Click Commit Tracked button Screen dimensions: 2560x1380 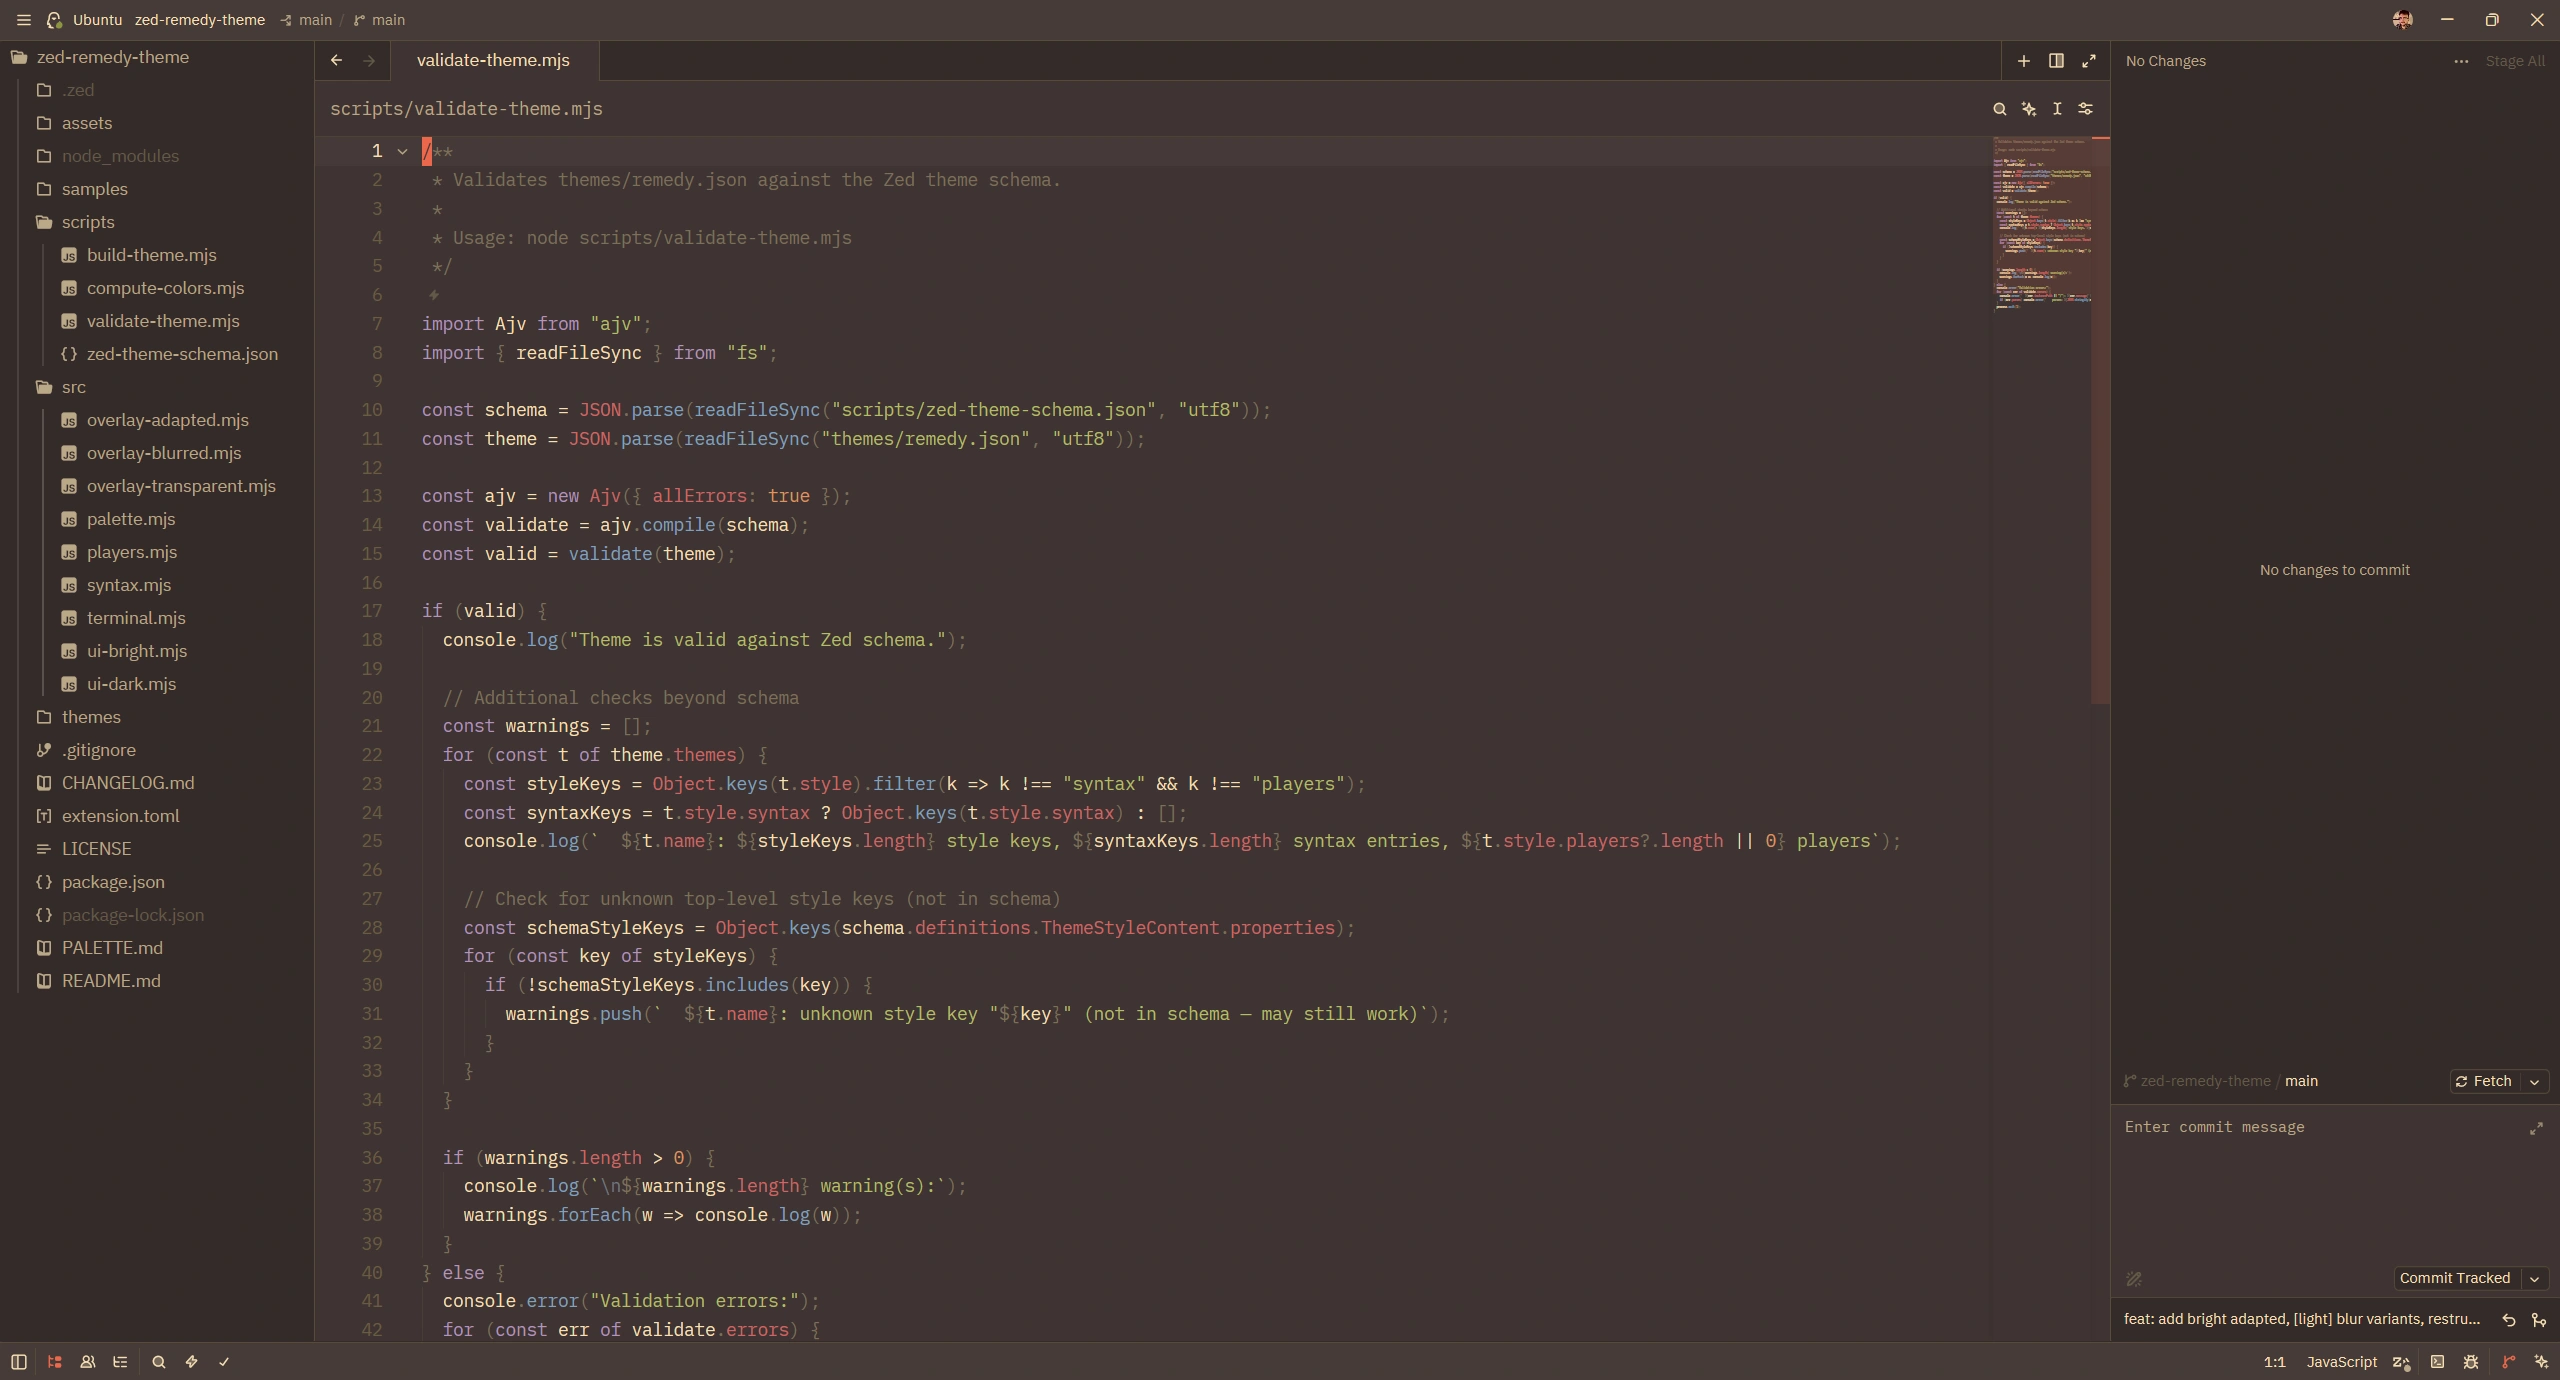[2455, 1278]
